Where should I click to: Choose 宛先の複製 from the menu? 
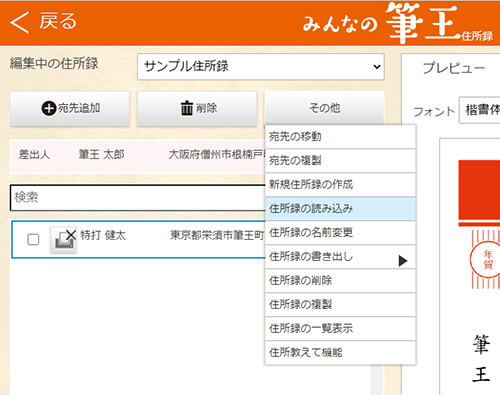(x=340, y=161)
